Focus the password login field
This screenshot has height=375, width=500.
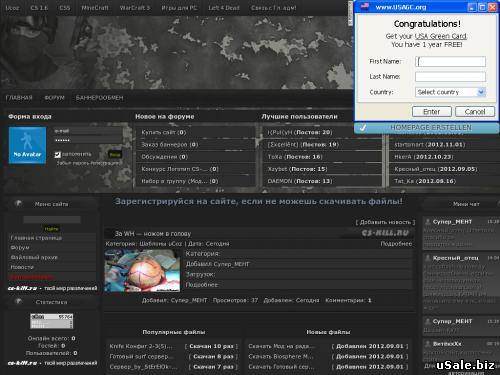point(88,140)
